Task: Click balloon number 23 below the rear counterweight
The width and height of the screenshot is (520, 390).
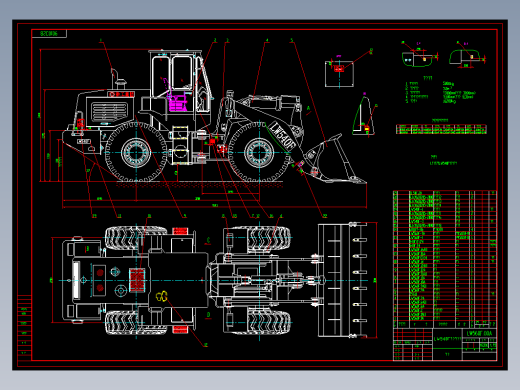Action: [x=94, y=216]
